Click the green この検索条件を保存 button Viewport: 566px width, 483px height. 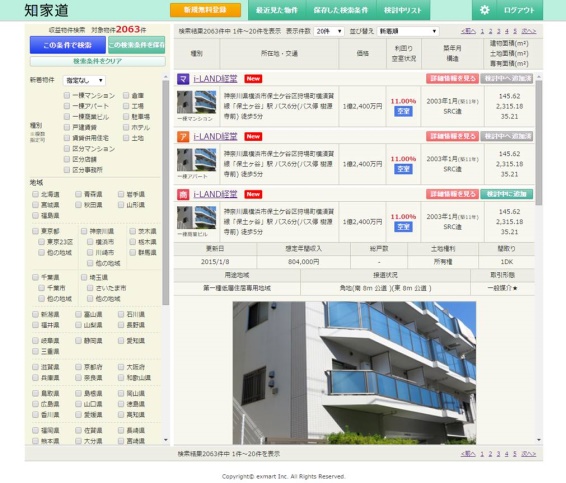136,45
